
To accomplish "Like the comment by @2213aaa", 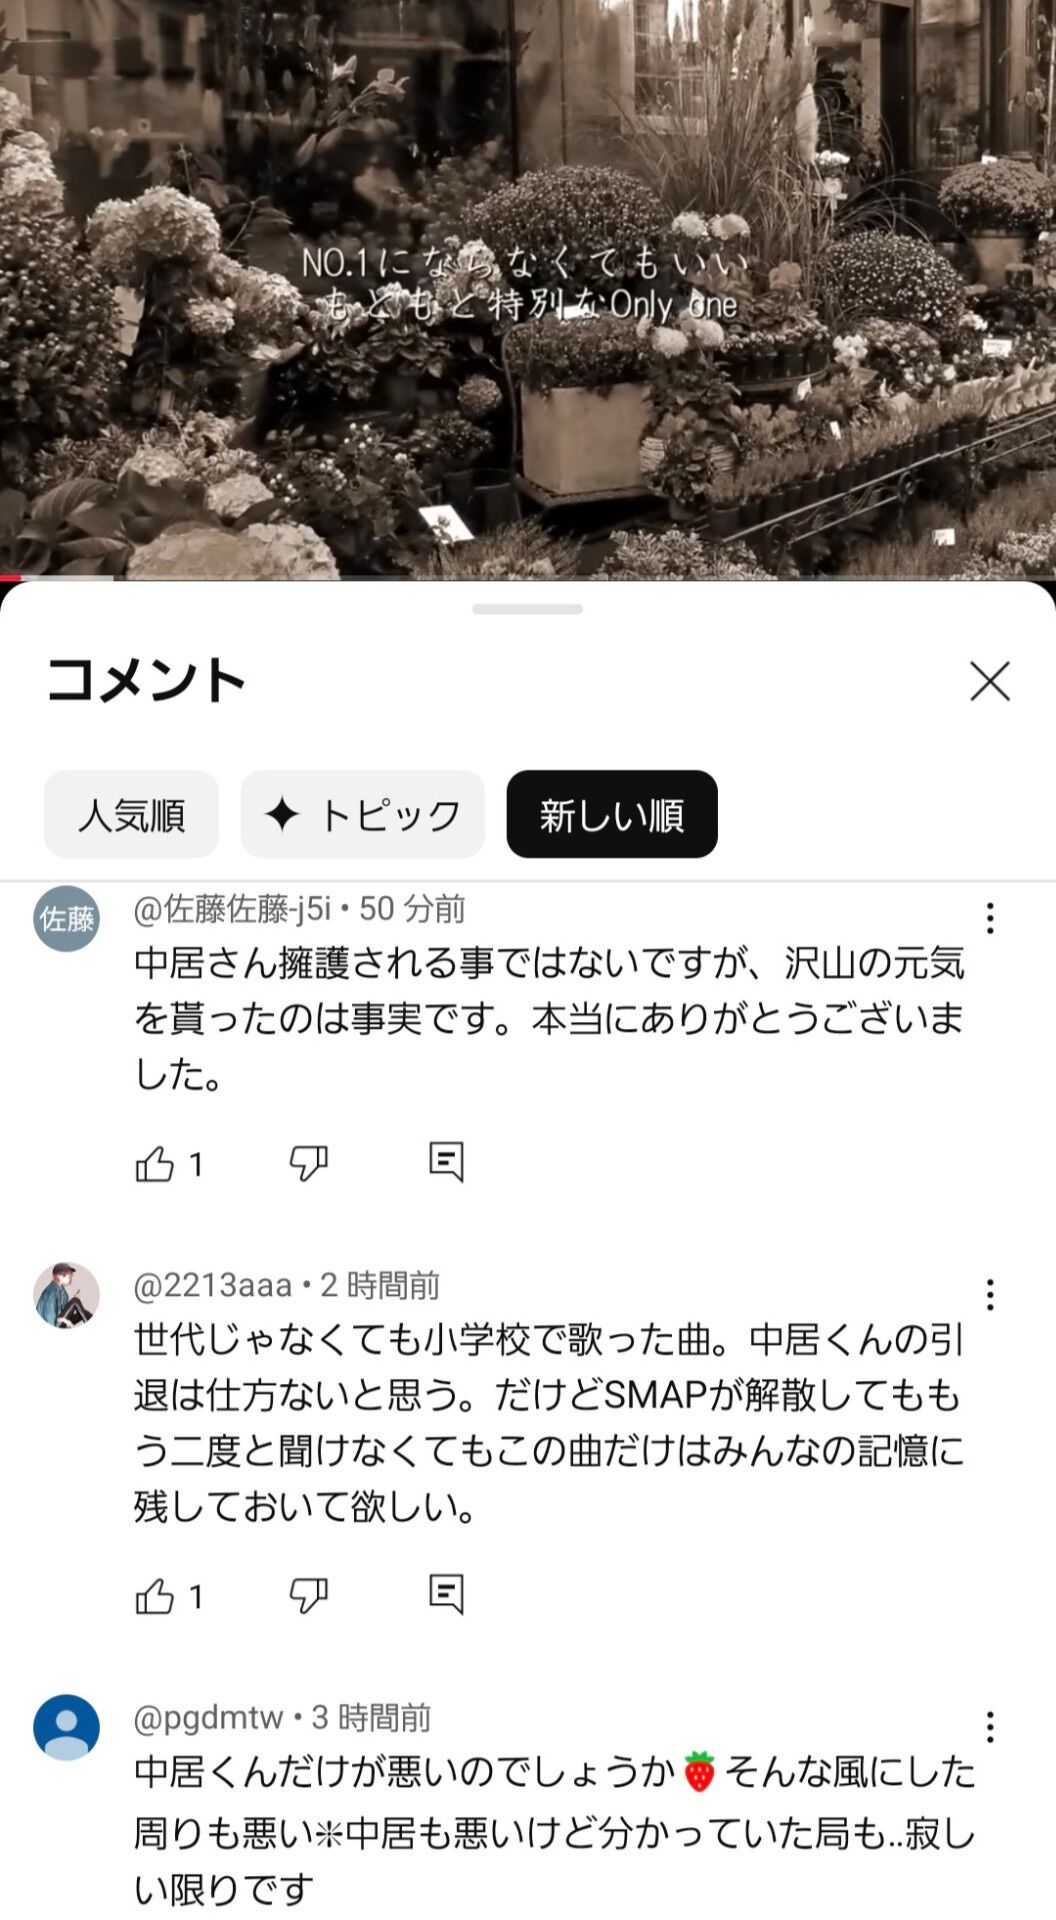I will pyautogui.click(x=155, y=1596).
